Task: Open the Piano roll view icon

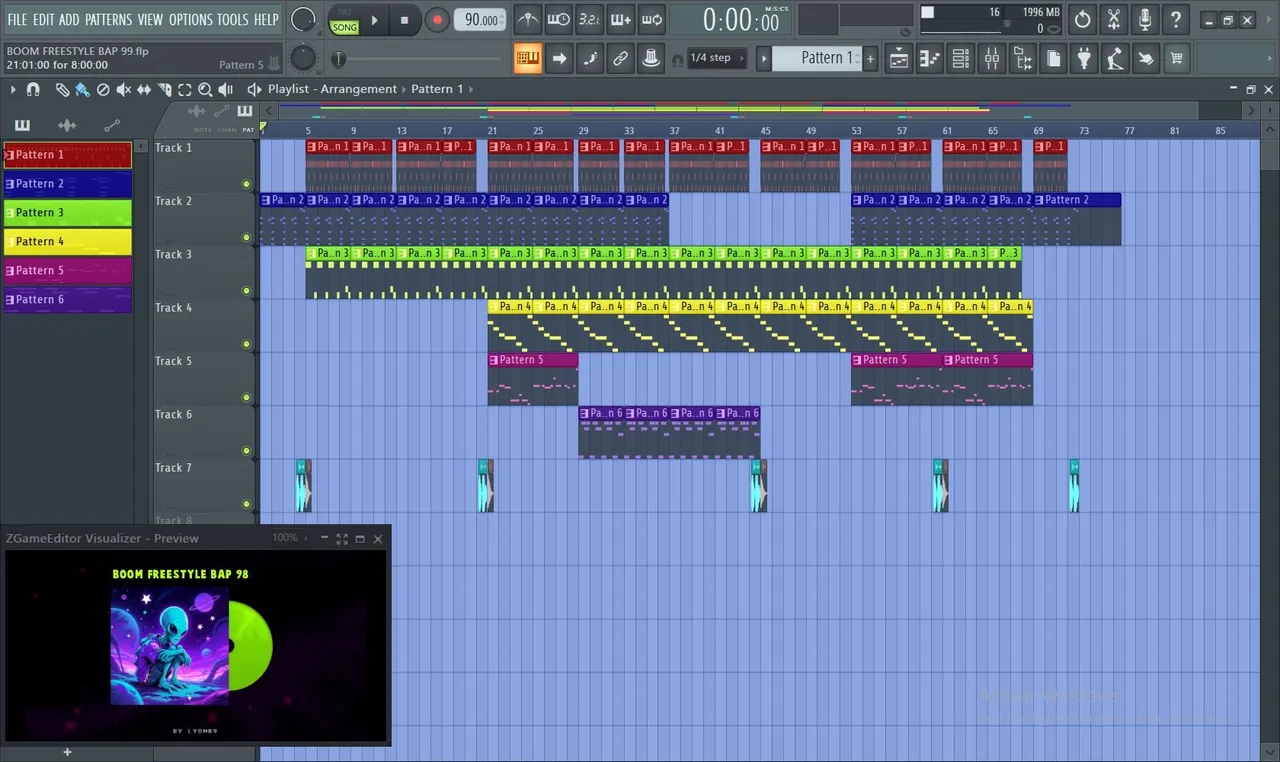Action: [x=930, y=59]
